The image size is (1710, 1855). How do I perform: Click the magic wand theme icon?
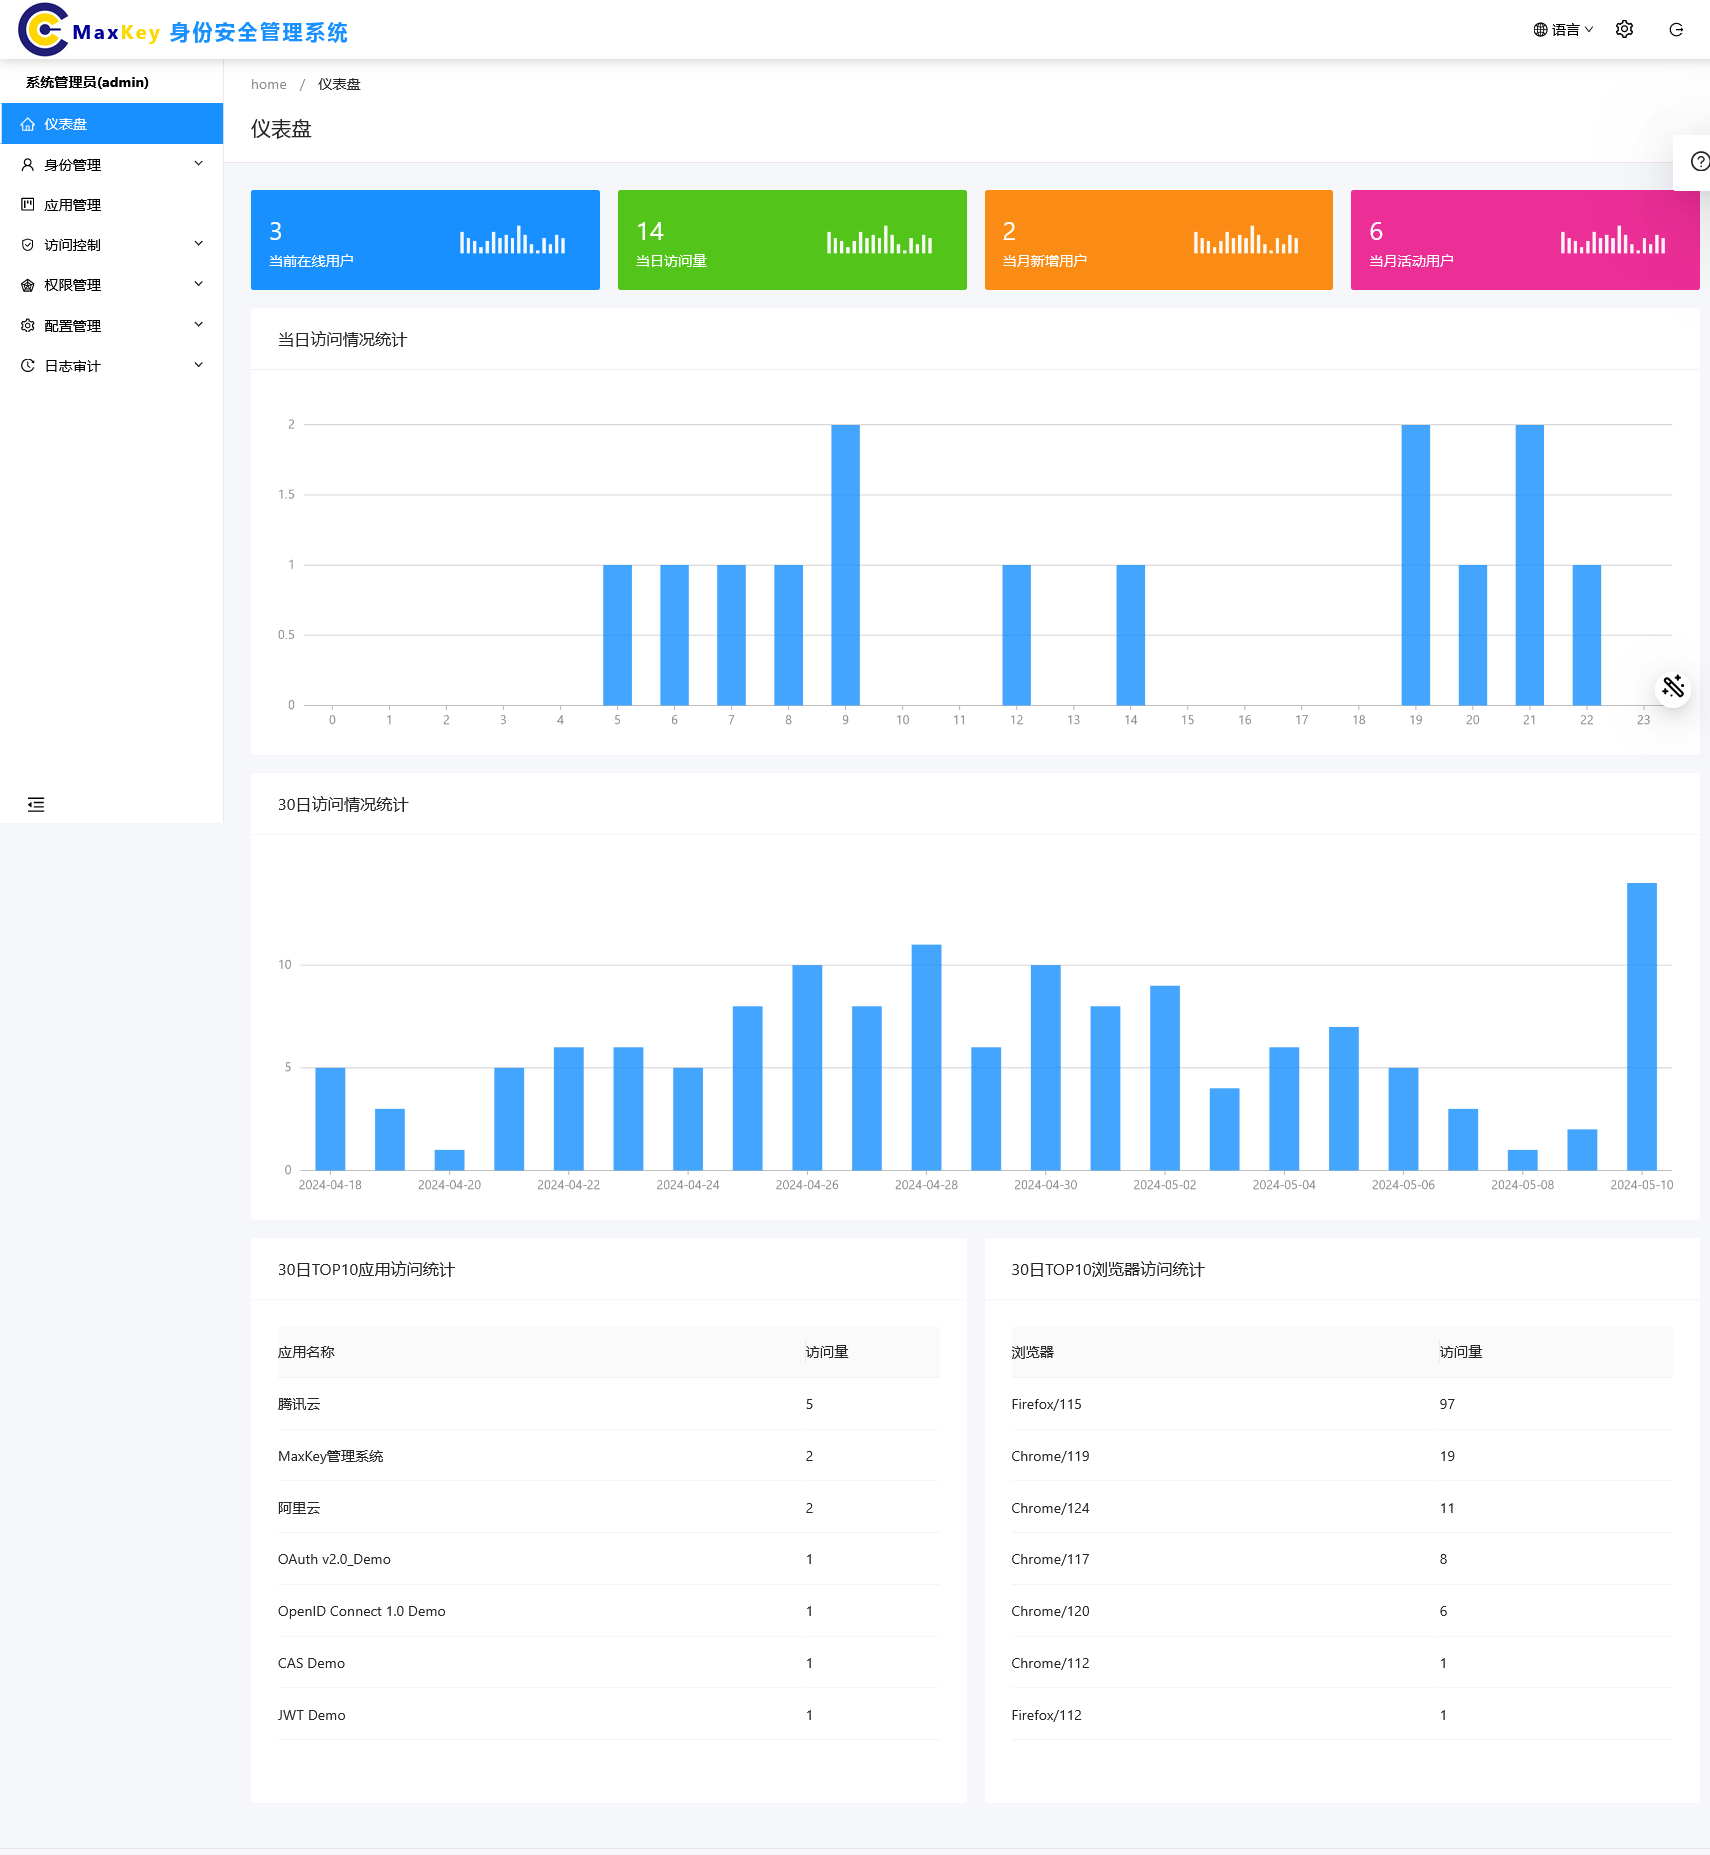[x=1673, y=687]
